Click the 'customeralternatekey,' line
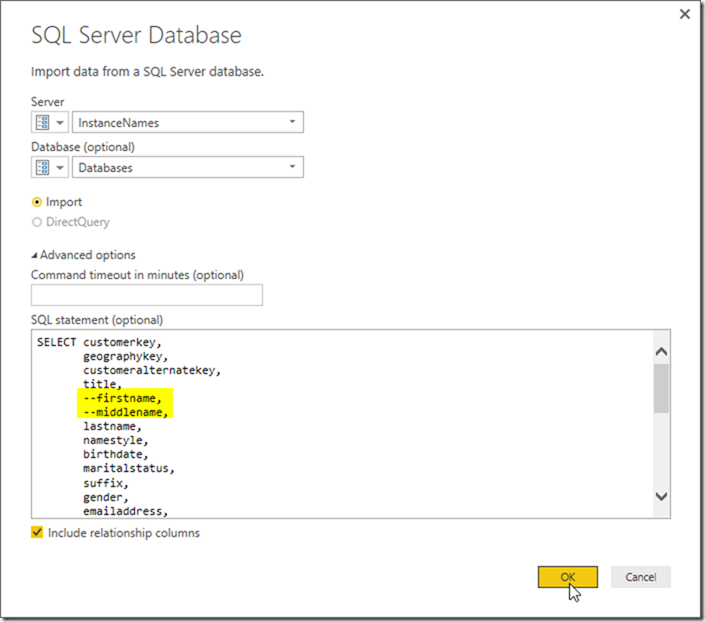Viewport: 705px width, 622px height. click(x=152, y=371)
